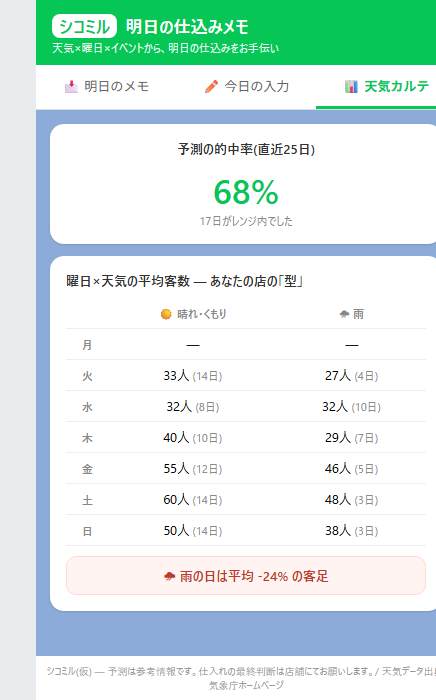The height and width of the screenshot is (700, 436).
Task: Click the cell 60人 (14日)
Action: coord(193,500)
